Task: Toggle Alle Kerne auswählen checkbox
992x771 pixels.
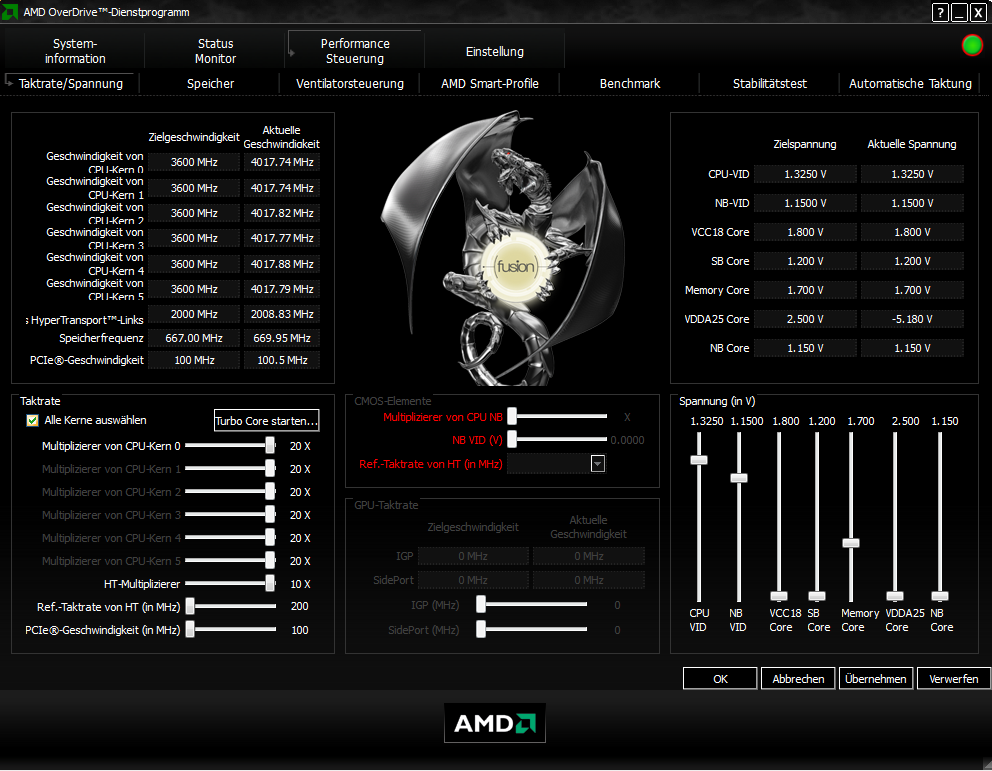Action: (32, 421)
